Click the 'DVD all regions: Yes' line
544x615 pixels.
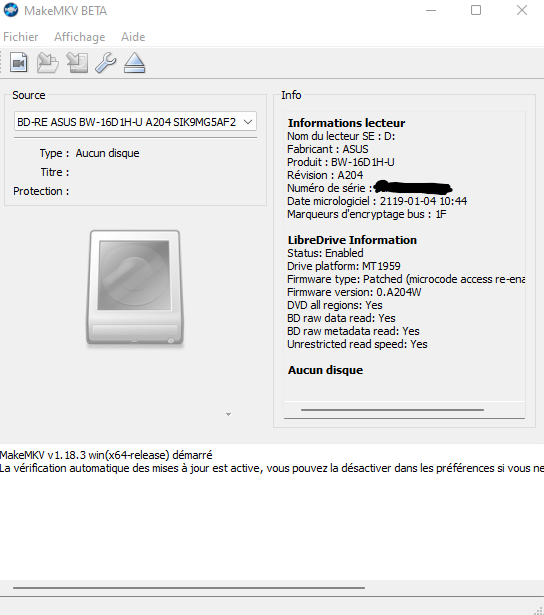(335, 305)
